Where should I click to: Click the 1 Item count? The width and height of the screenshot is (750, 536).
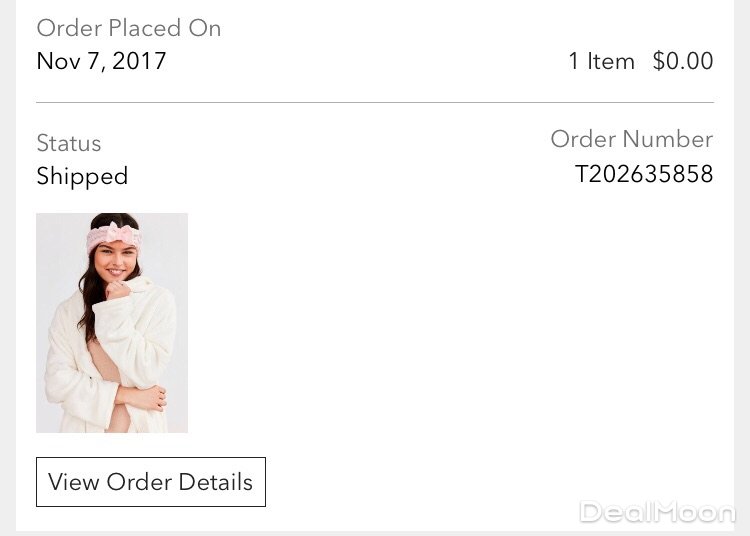click(601, 61)
